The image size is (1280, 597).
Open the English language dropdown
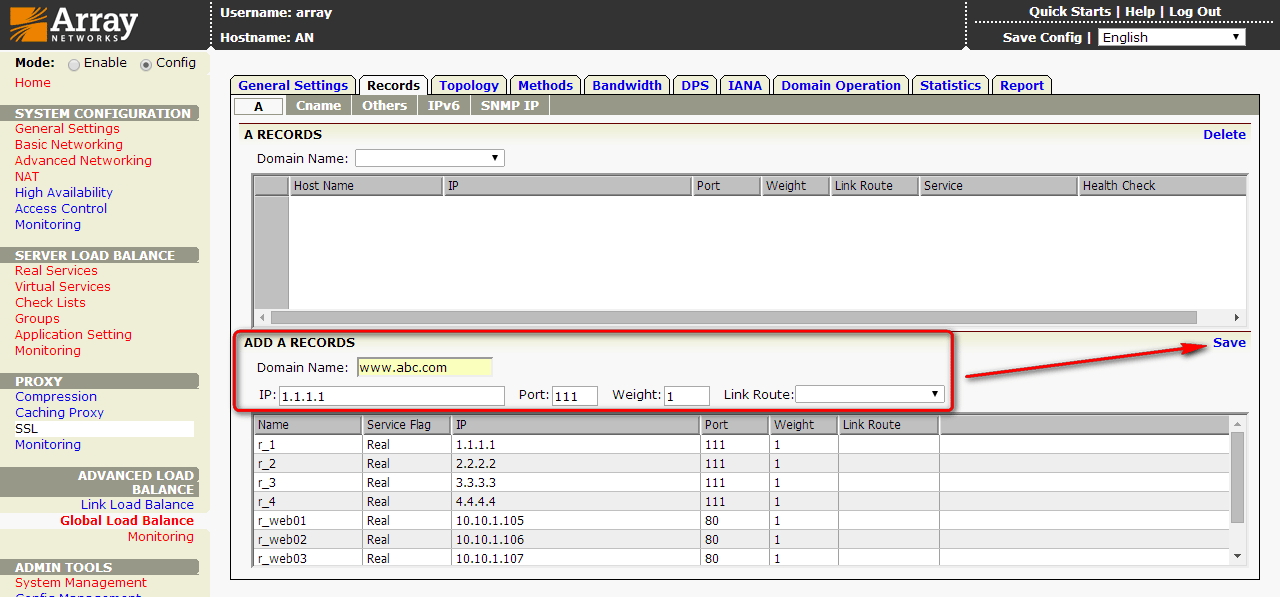tap(1171, 37)
